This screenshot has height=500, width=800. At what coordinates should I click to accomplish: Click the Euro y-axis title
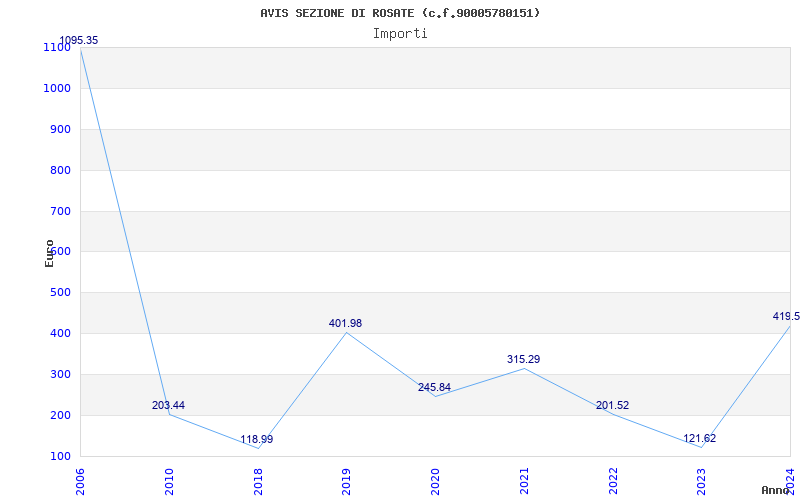pos(49,253)
